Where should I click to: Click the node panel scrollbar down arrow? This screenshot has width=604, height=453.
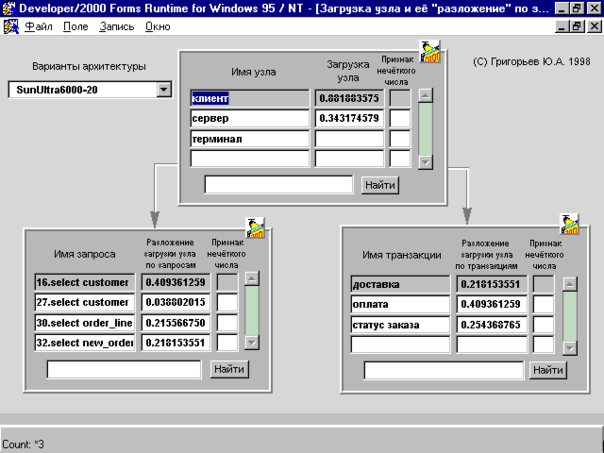[x=425, y=162]
